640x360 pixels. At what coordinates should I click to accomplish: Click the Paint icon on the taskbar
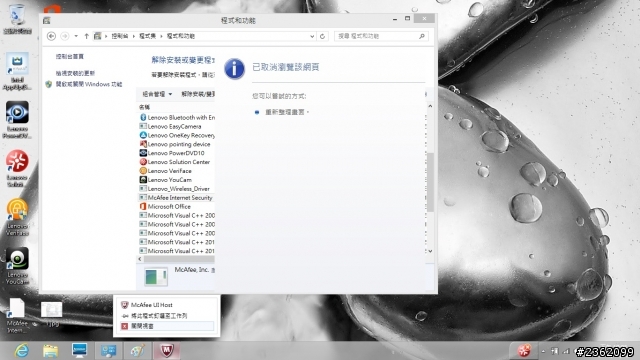pos(138,351)
